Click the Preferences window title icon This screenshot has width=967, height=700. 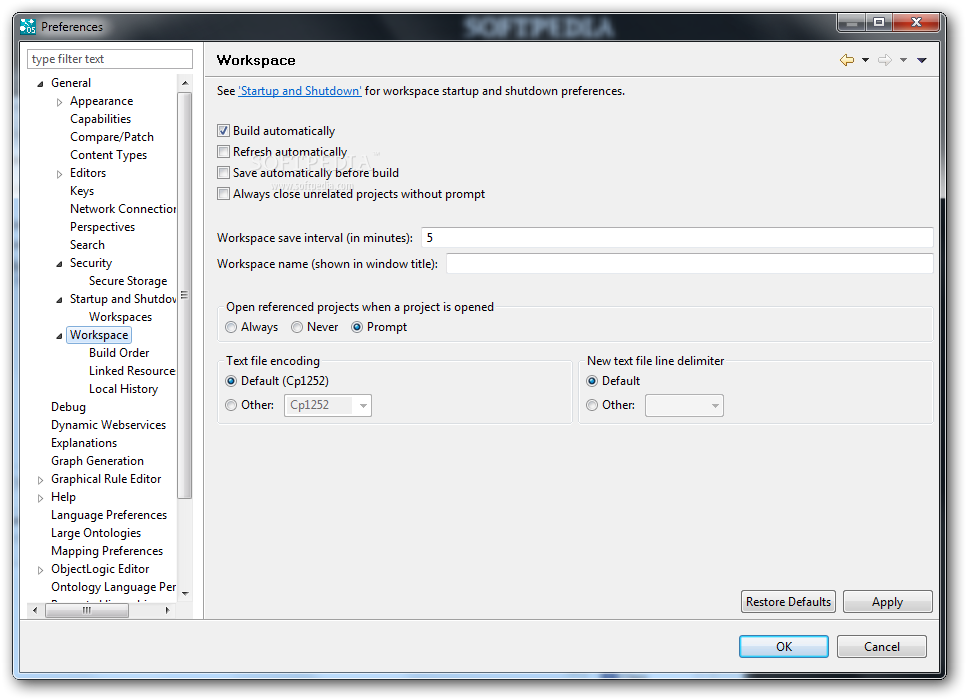click(x=28, y=27)
